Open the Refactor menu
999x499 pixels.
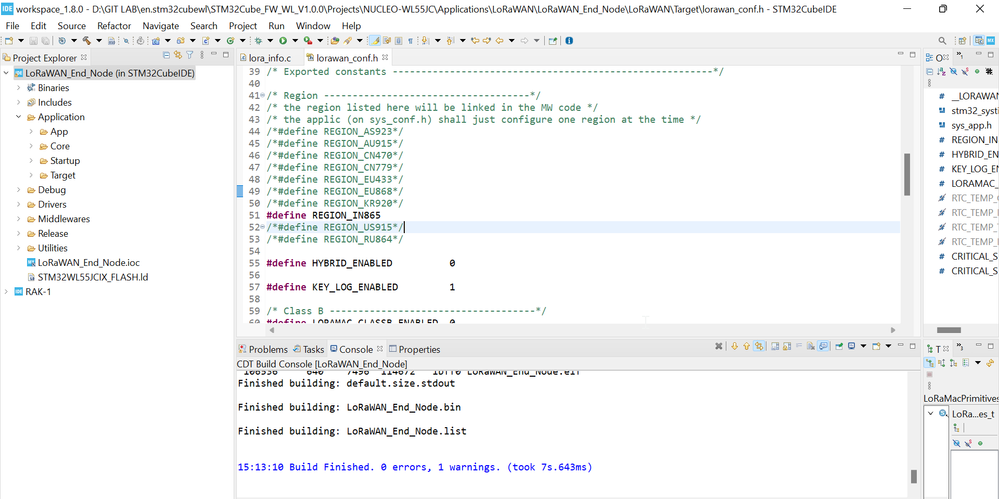(114, 25)
